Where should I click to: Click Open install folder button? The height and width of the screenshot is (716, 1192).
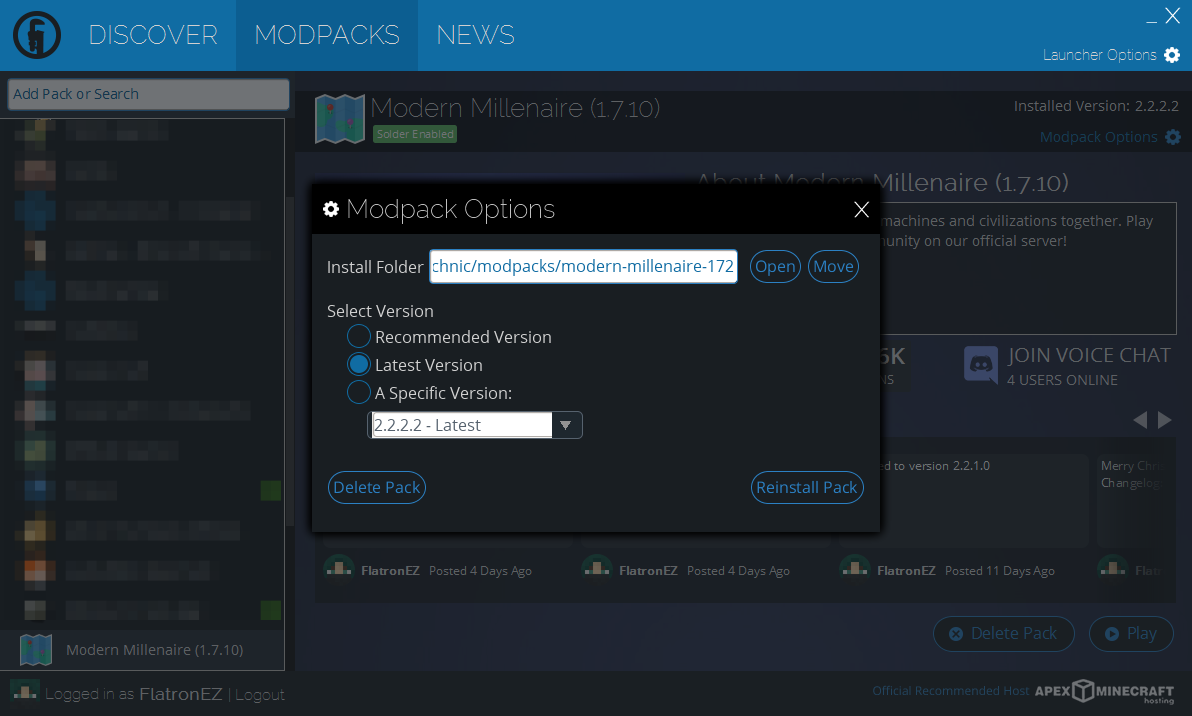[x=775, y=267]
